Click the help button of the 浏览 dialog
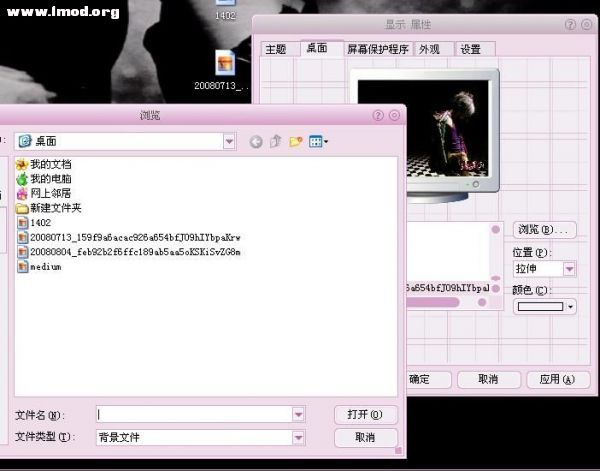 (x=378, y=115)
